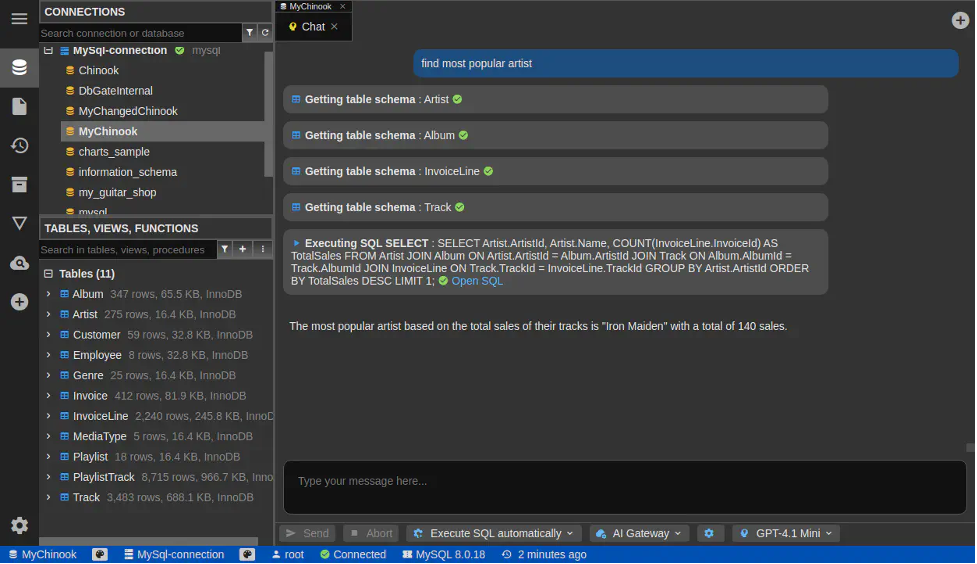Open the triangle-shaped sidebar icon
The image size is (977, 564).
click(19, 223)
